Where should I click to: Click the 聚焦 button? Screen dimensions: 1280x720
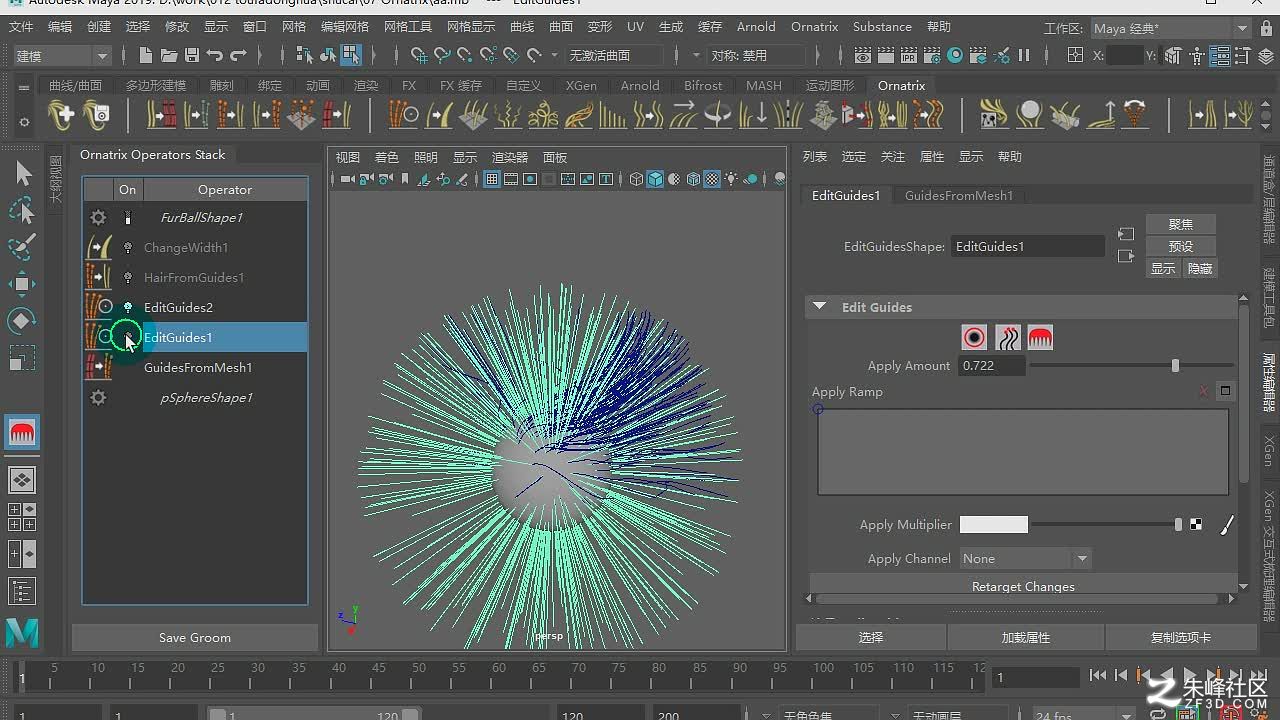pyautogui.click(x=1181, y=224)
